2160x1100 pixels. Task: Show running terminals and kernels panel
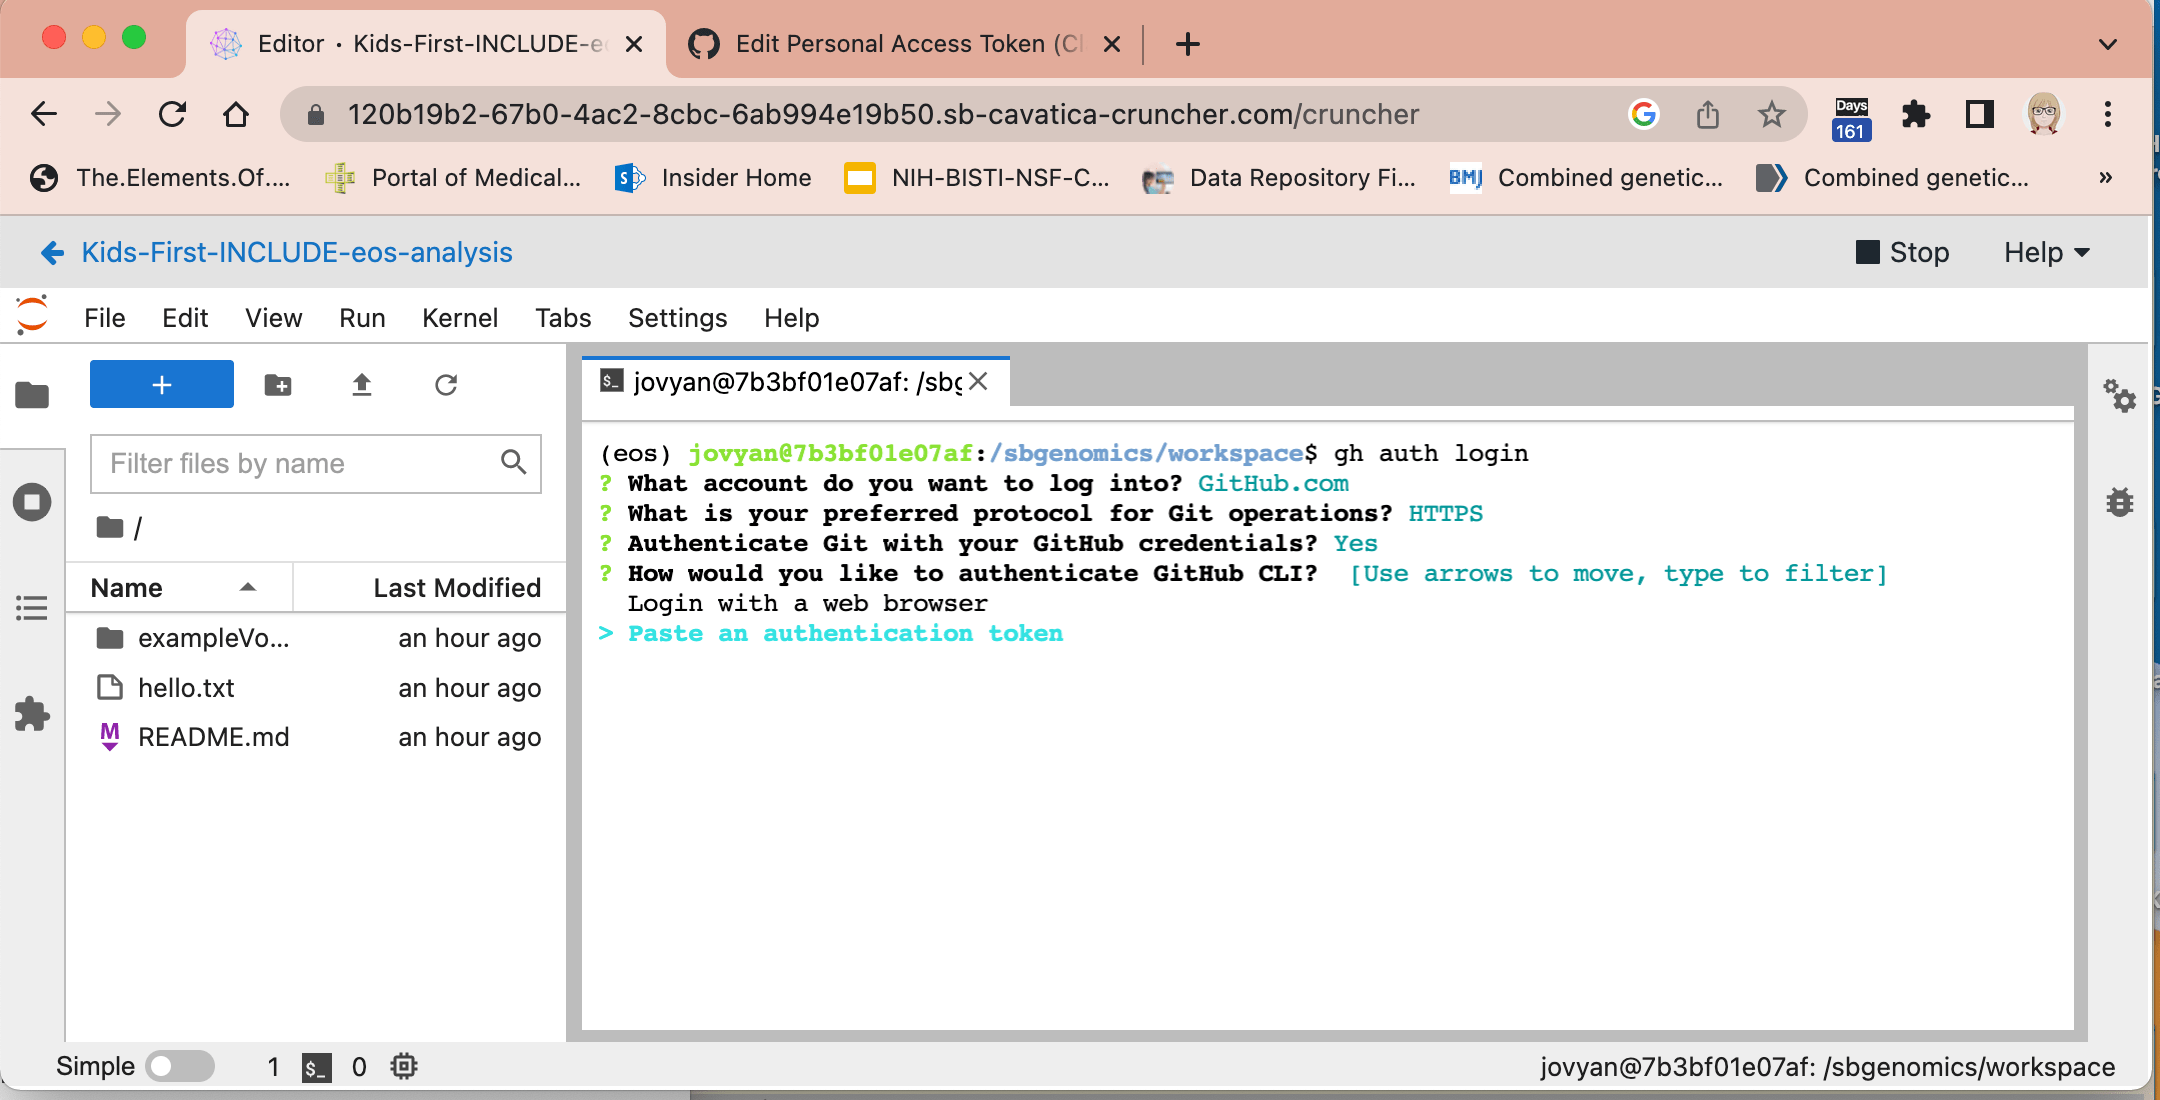click(31, 502)
